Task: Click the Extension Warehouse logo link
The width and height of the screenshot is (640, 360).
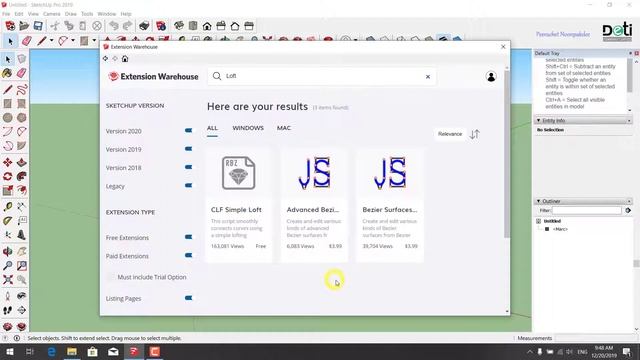Action: point(153,76)
